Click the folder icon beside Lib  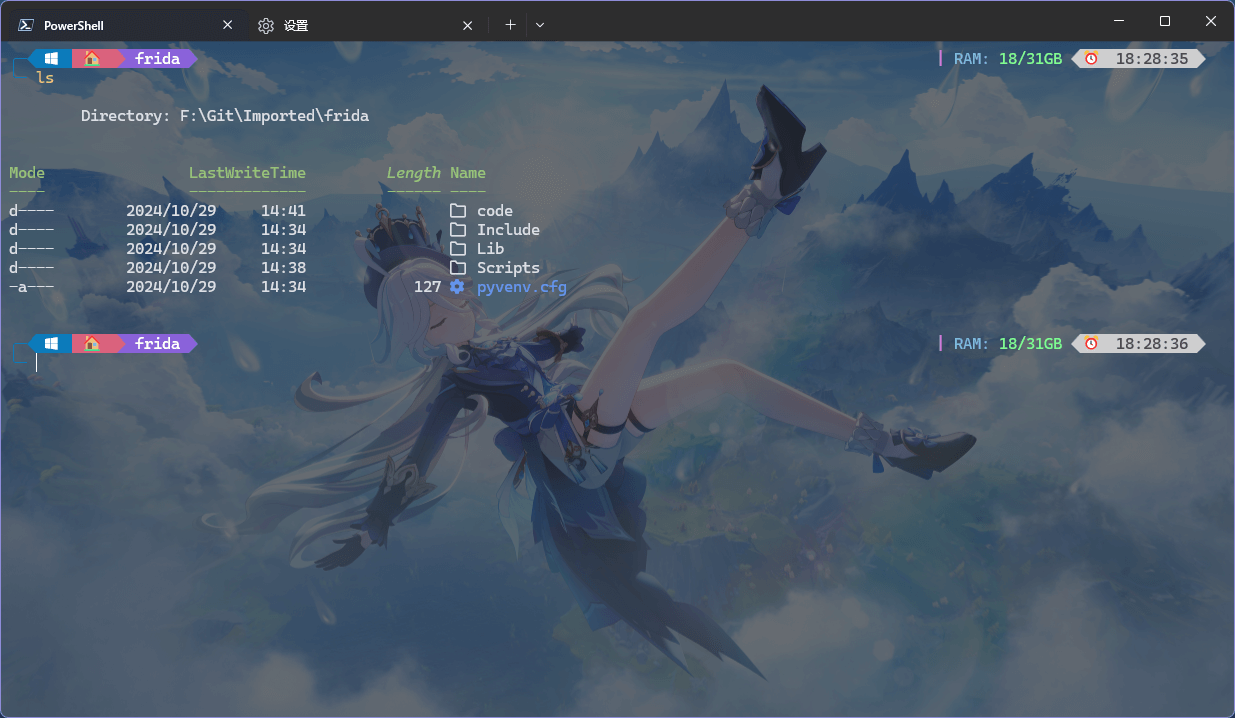[x=458, y=249]
